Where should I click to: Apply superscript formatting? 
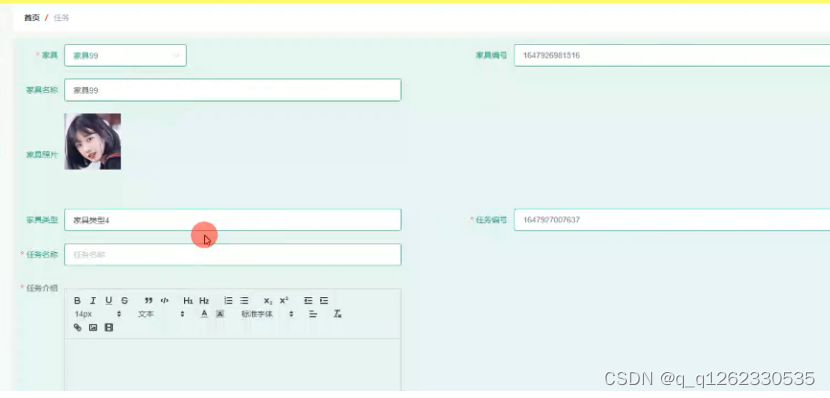(x=284, y=301)
